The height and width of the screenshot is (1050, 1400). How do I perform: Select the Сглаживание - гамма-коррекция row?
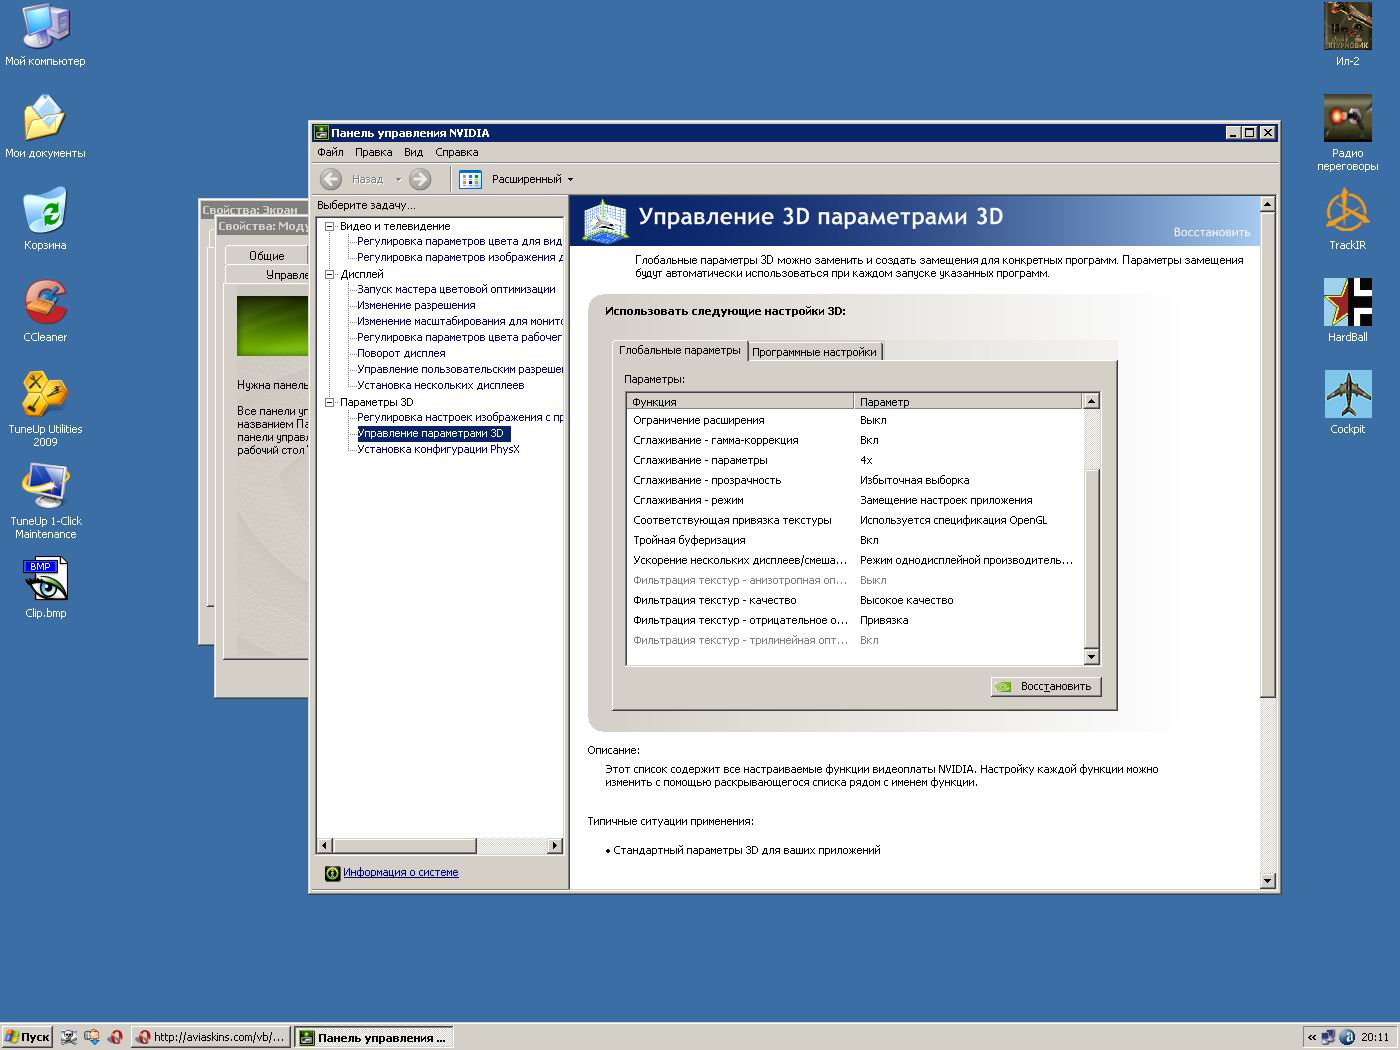pos(855,440)
